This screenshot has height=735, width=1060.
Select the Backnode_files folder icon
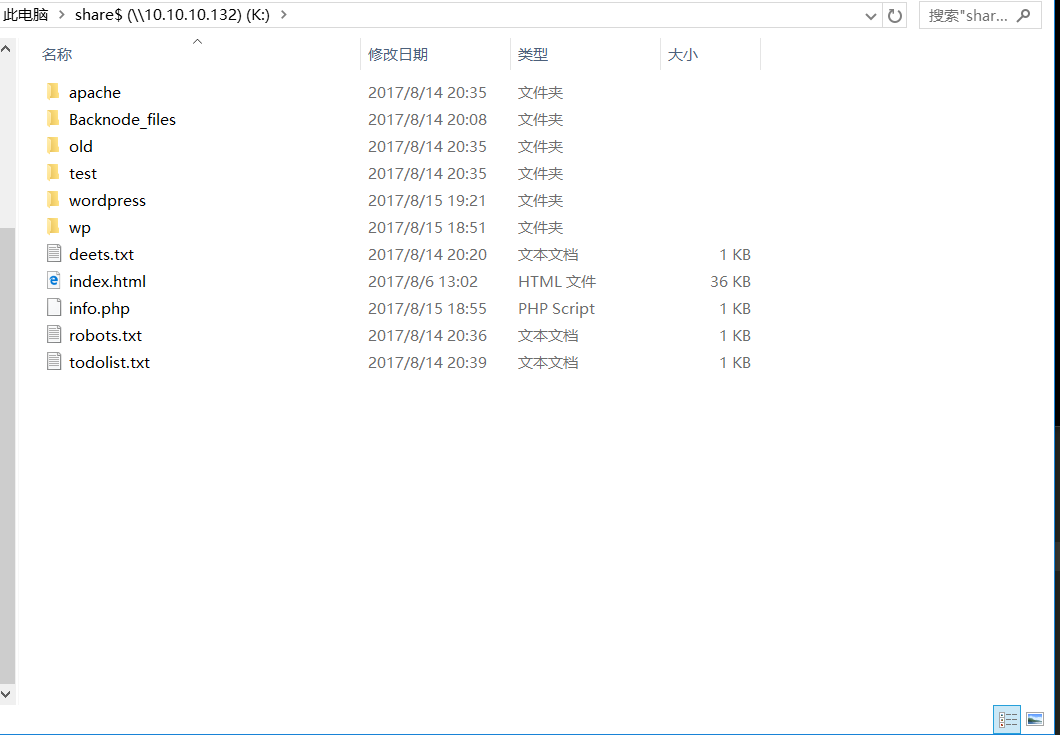point(54,119)
